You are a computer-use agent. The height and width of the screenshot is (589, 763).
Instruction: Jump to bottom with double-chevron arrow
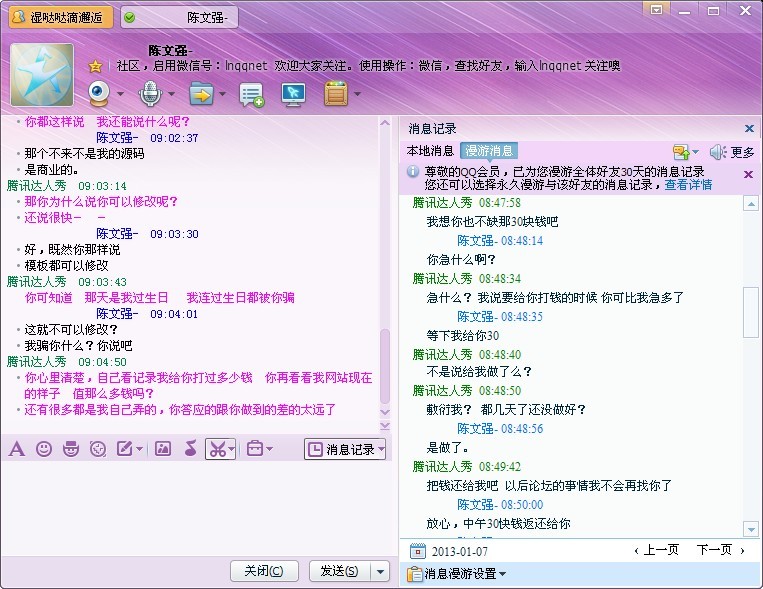(385, 426)
